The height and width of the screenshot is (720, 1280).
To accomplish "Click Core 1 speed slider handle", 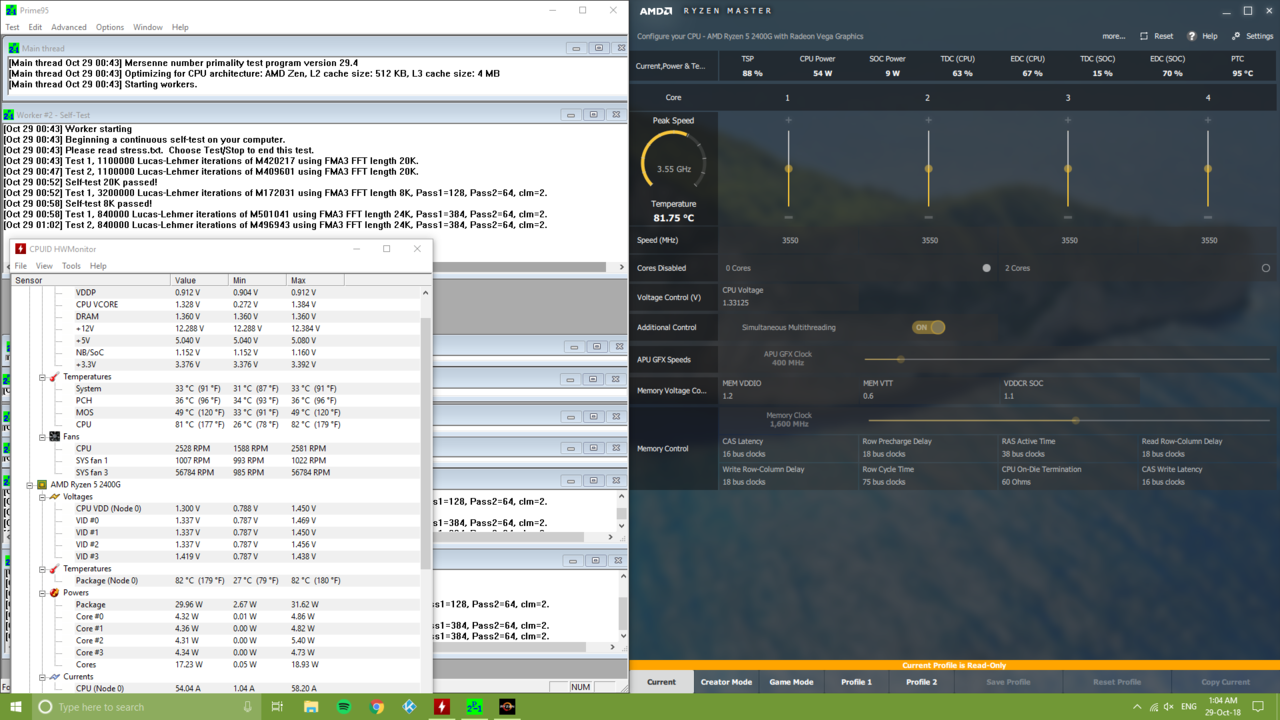I will 788,169.
